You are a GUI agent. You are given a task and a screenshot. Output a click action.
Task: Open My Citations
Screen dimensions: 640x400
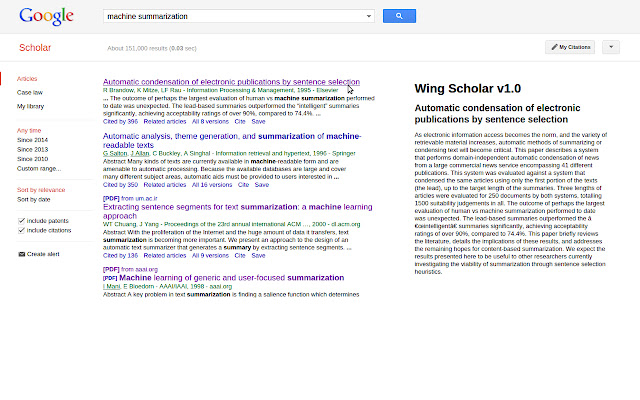[x=570, y=47]
